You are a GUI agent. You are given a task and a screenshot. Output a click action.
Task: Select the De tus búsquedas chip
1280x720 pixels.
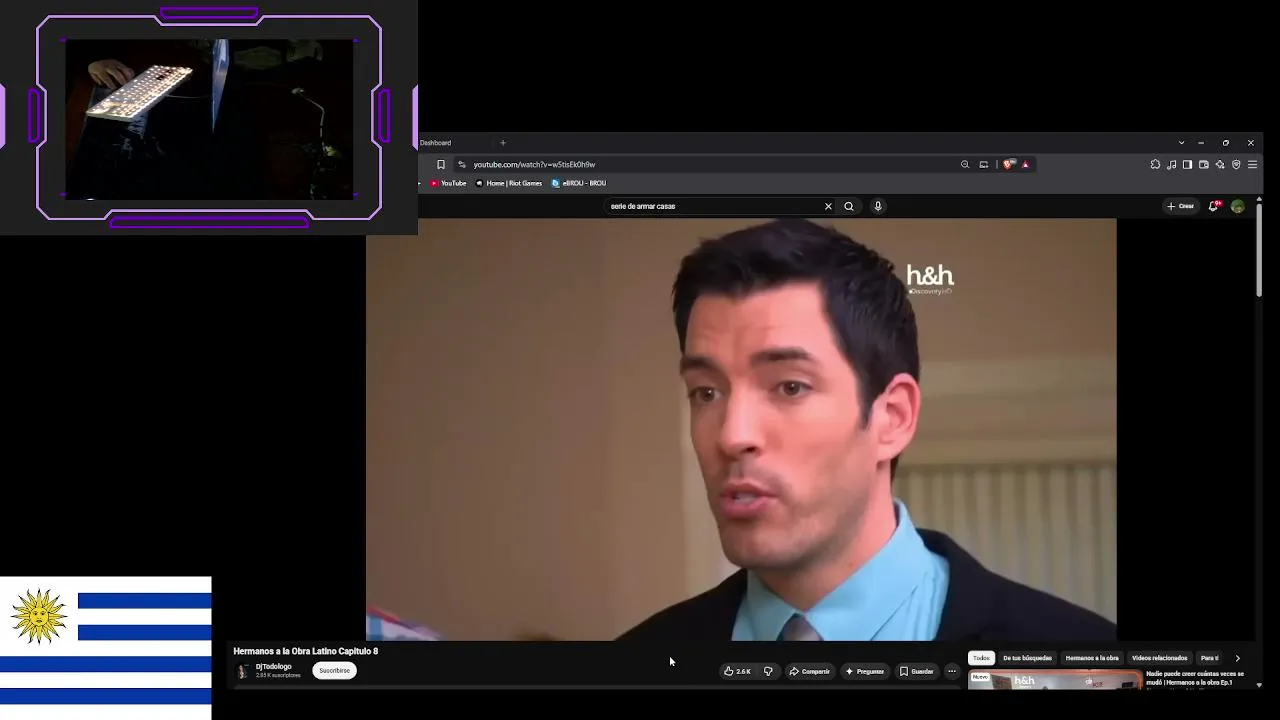click(x=1027, y=658)
